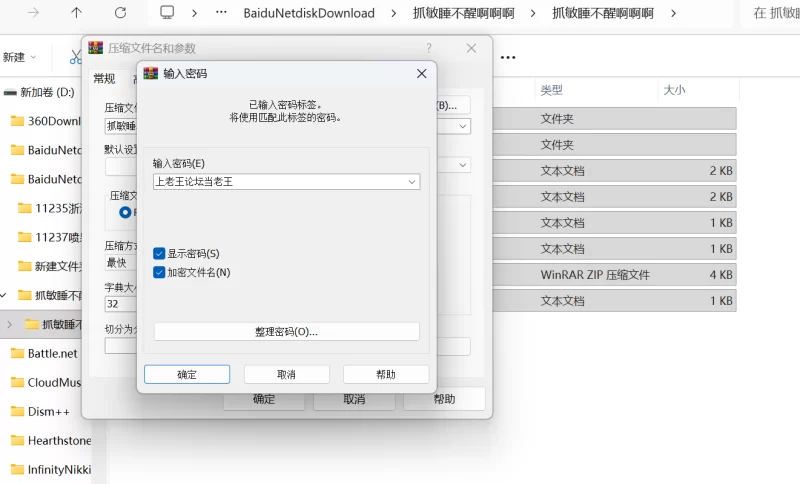The width and height of the screenshot is (800, 484).
Task: Refresh the Explorer folder view
Action: tap(120, 13)
